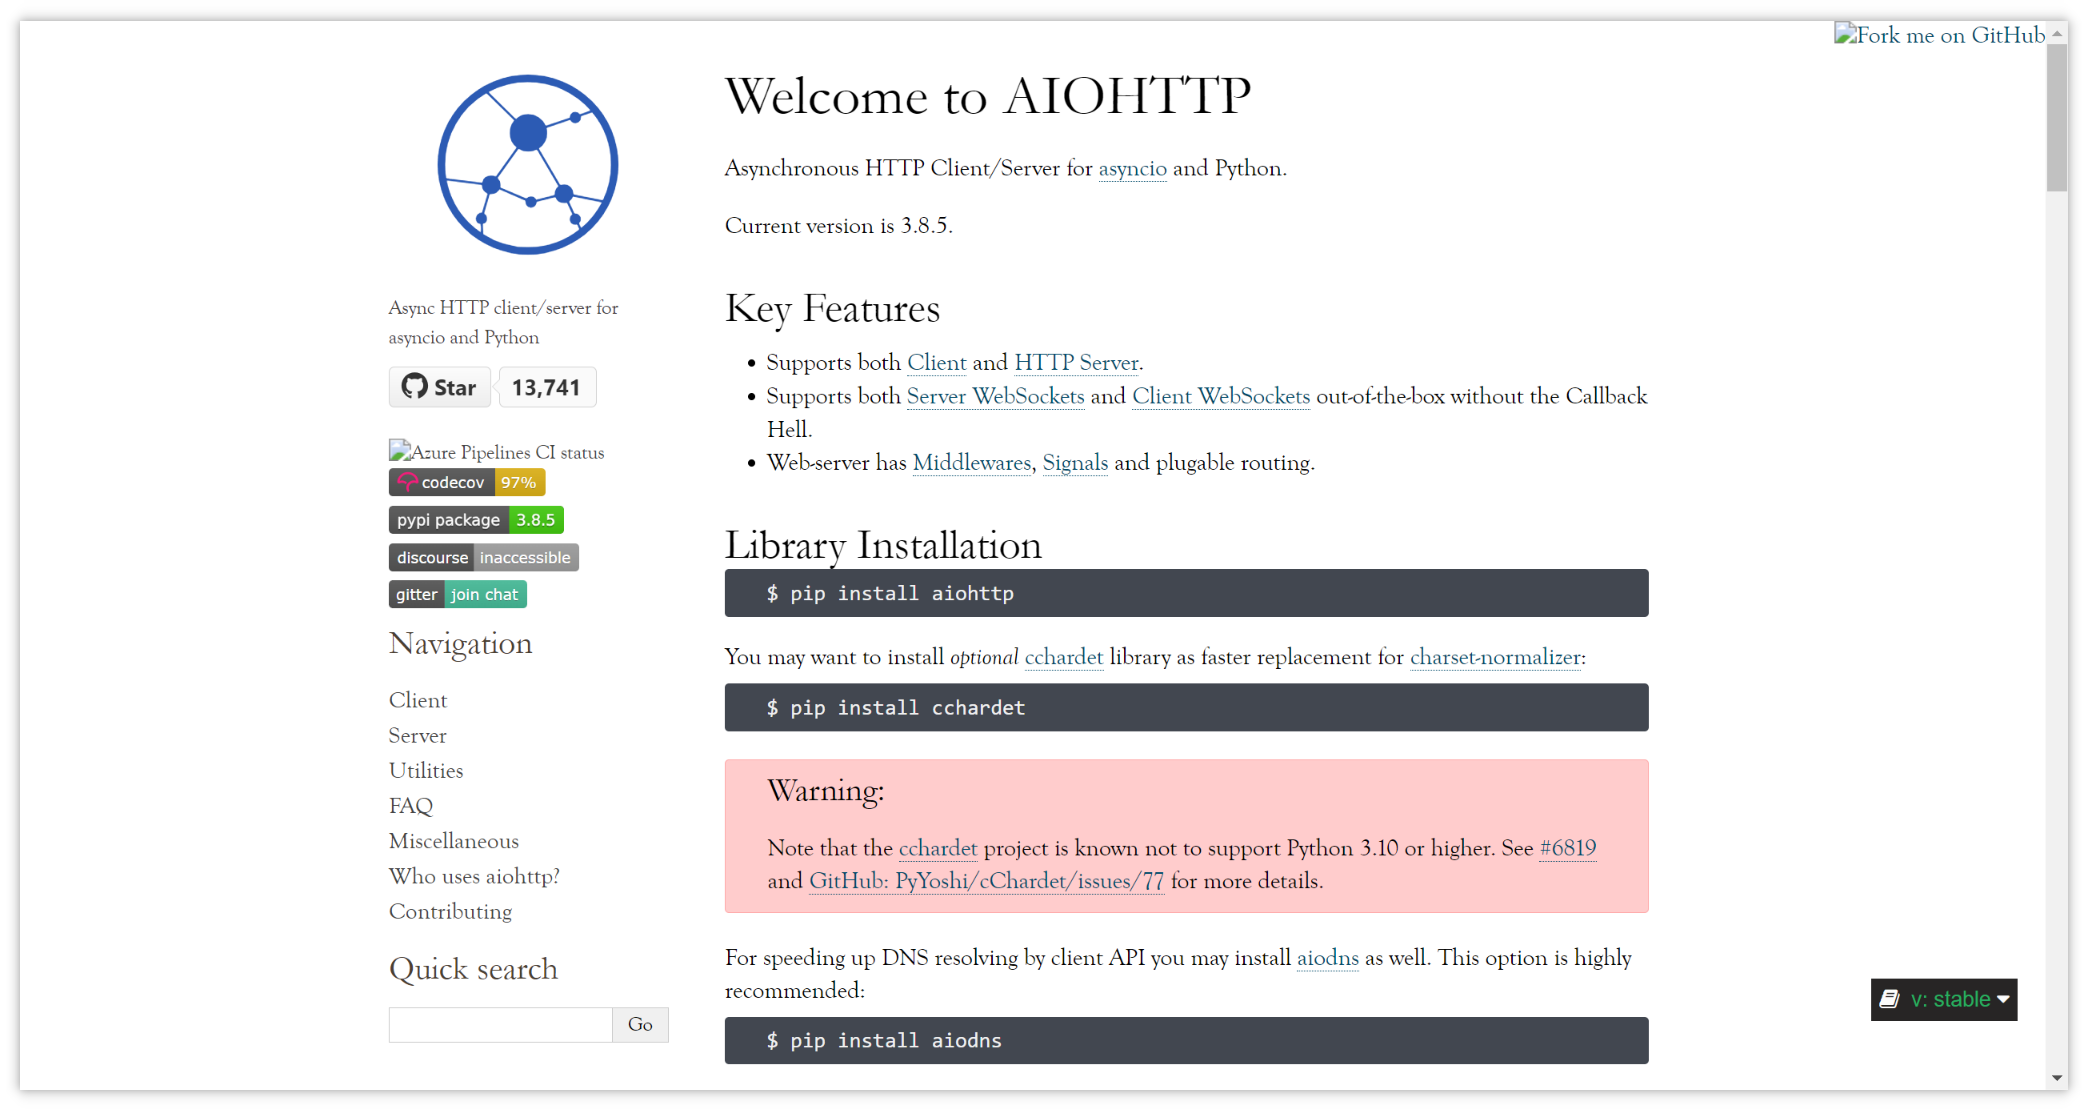
Task: Open GitHub: PyYoshi/cChardet/issues/77 link
Action: click(987, 881)
